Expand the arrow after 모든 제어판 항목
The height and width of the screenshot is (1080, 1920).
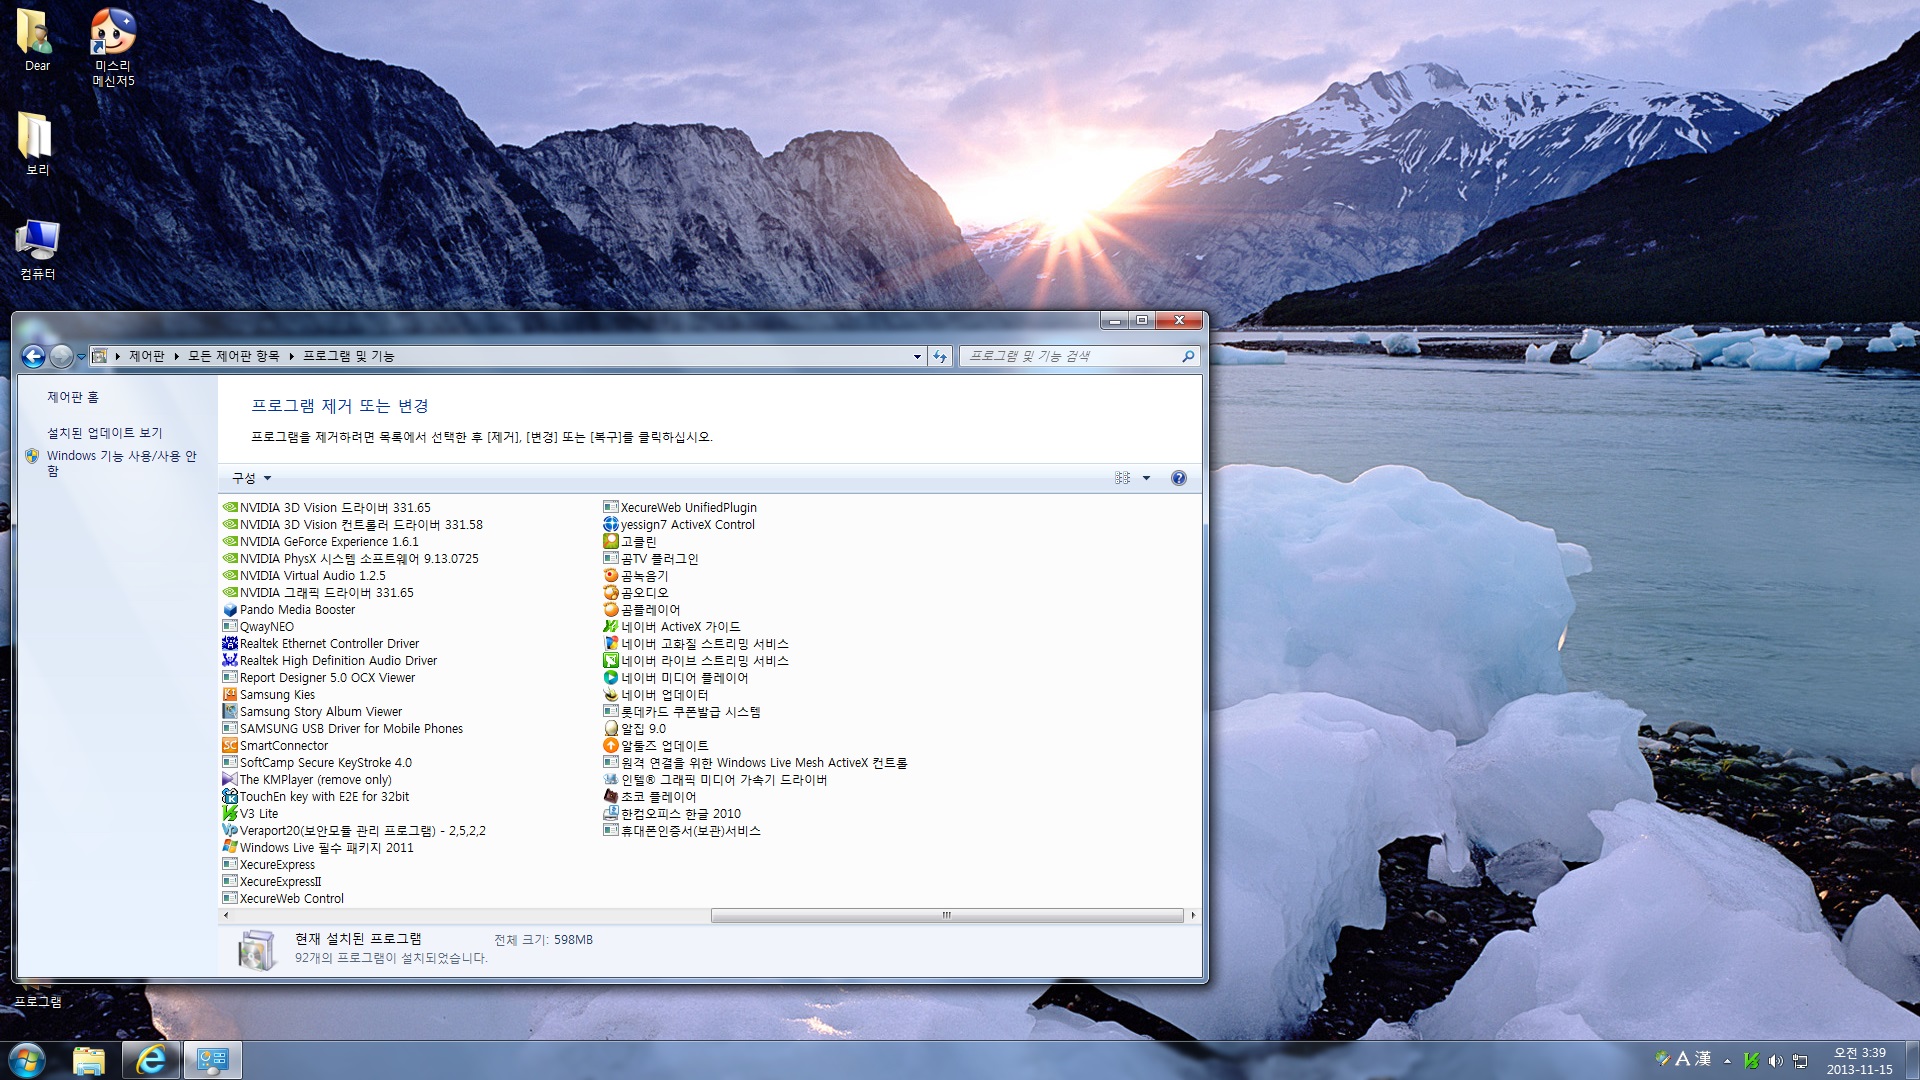coord(291,356)
